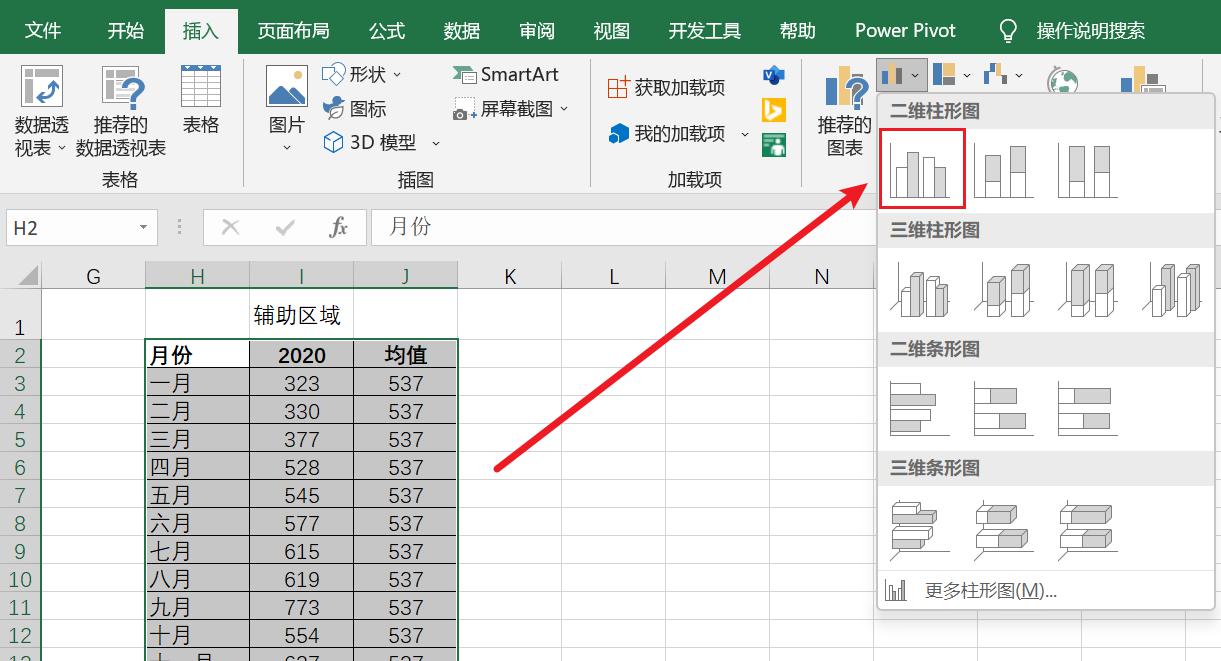The image size is (1221, 661).
Task: Click cell with value 773
Action: (301, 607)
